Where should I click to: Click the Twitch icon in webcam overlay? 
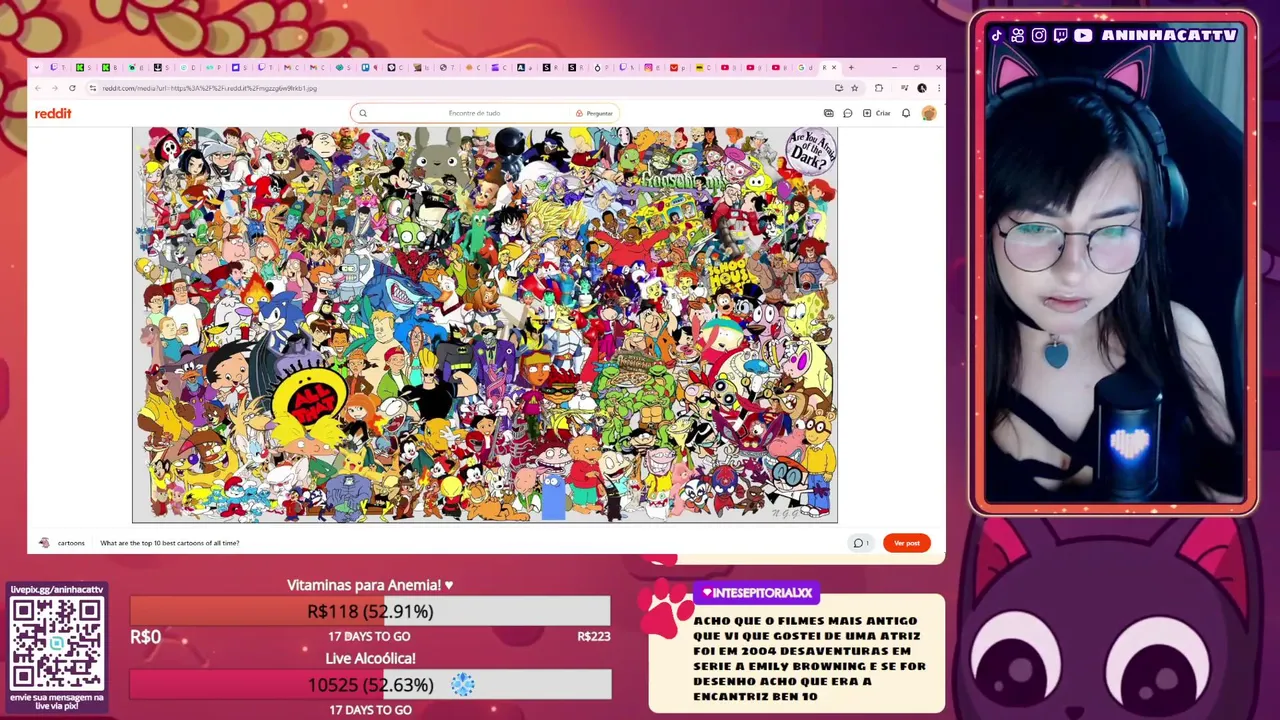coord(1060,35)
